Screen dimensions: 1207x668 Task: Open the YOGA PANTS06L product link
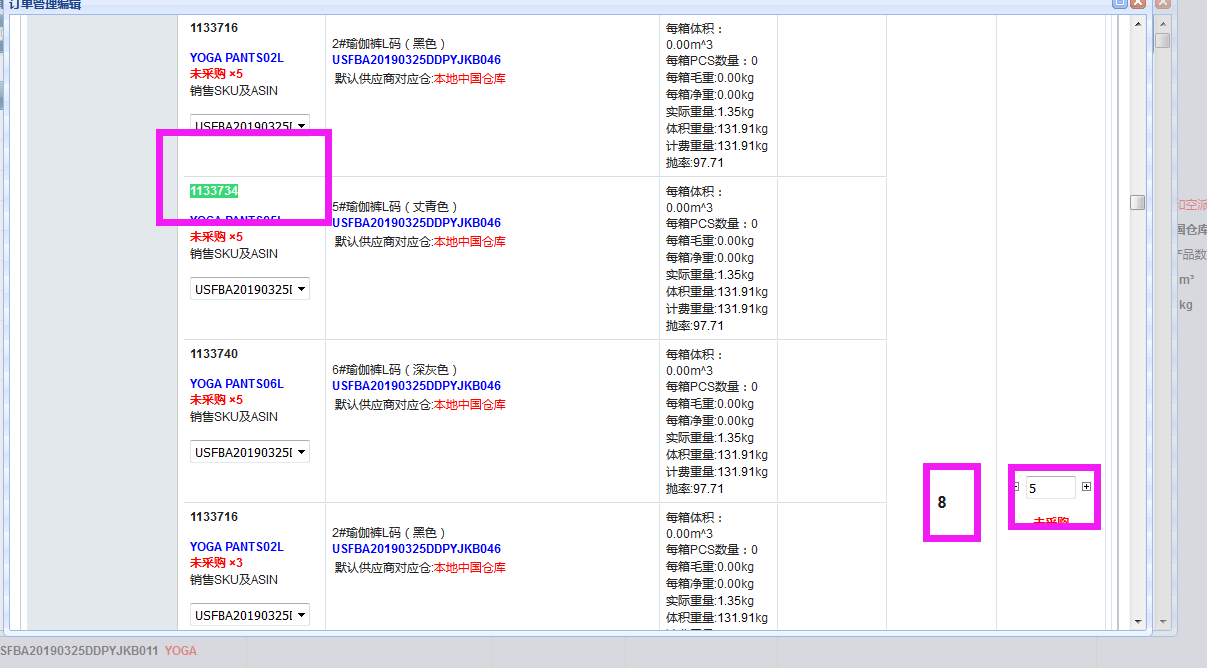pyautogui.click(x=237, y=384)
